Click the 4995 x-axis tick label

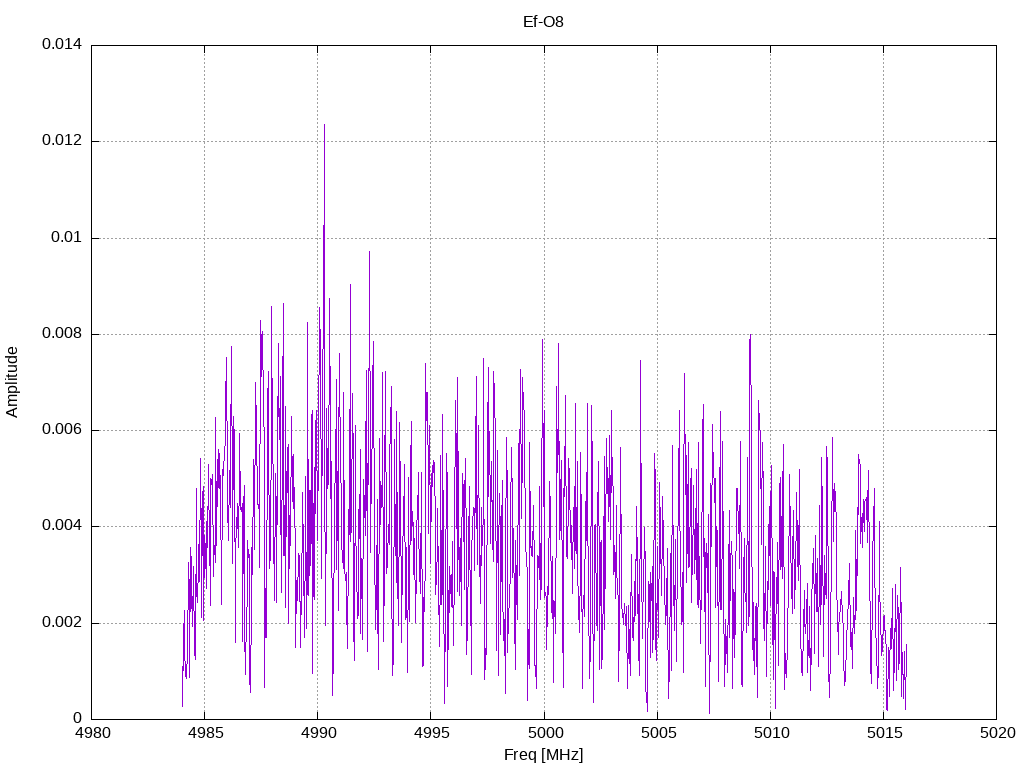click(431, 733)
